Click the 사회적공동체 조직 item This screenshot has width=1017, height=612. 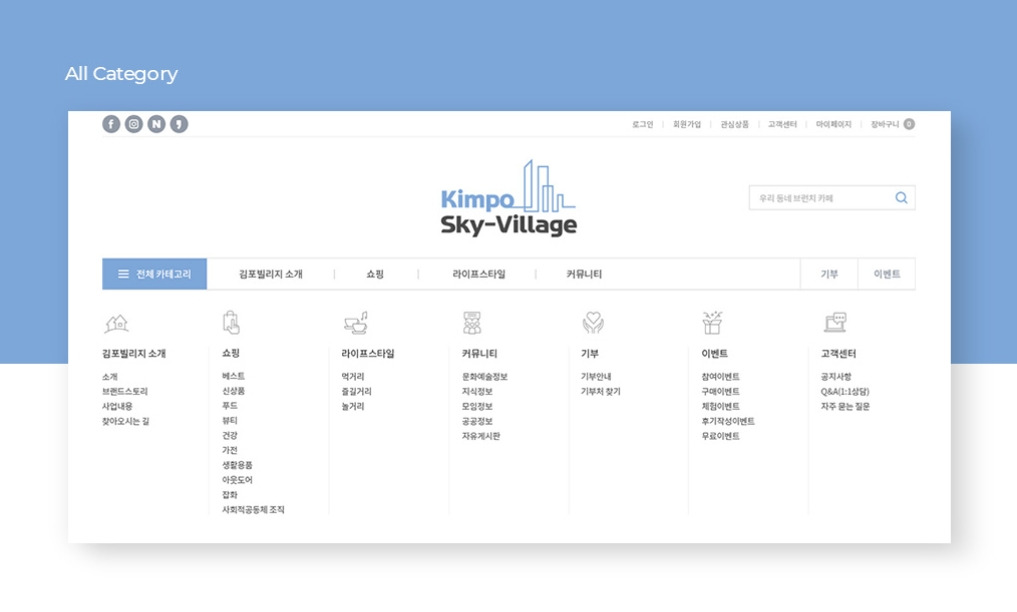coord(253,510)
